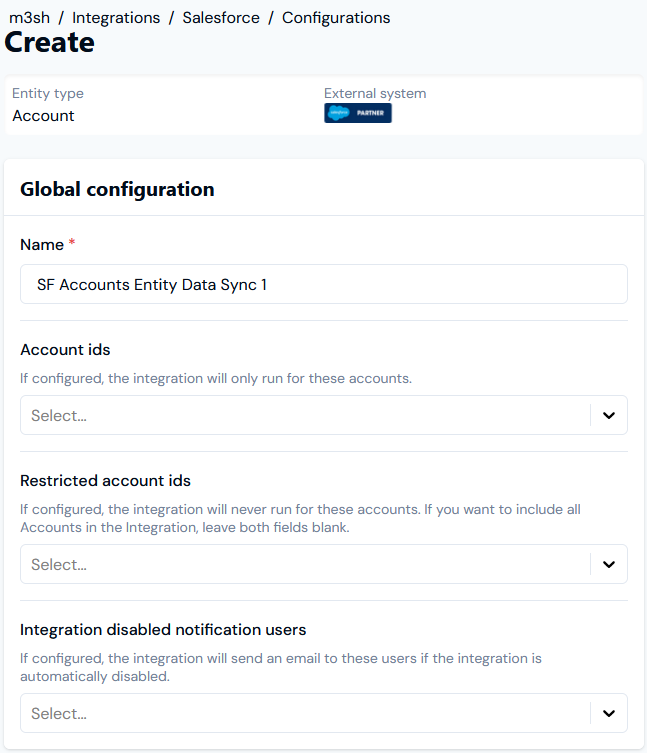Expand notification users dropdown chevron

coord(609,713)
